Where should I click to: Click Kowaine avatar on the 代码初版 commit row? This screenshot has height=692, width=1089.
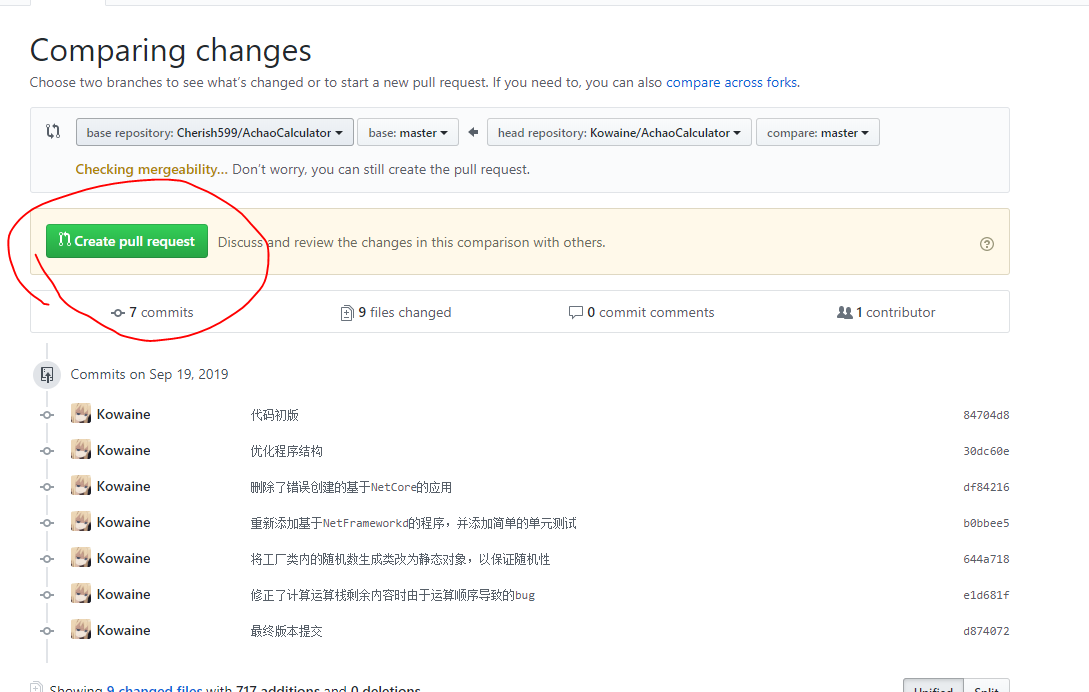pyautogui.click(x=81, y=413)
